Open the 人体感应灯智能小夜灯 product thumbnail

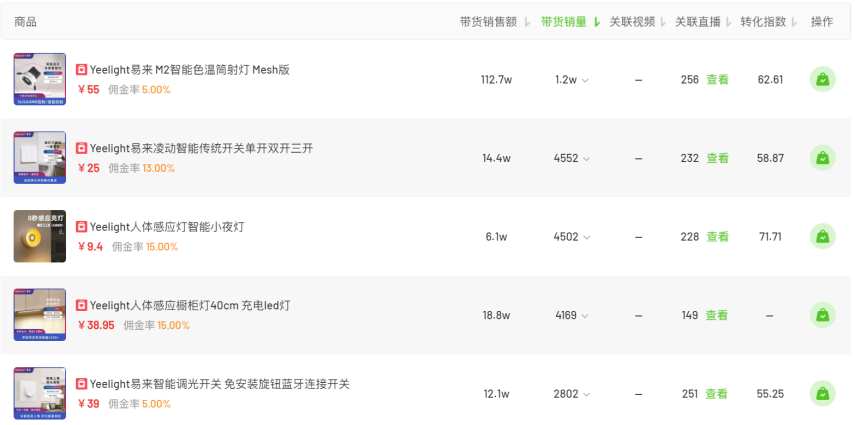tap(40, 236)
